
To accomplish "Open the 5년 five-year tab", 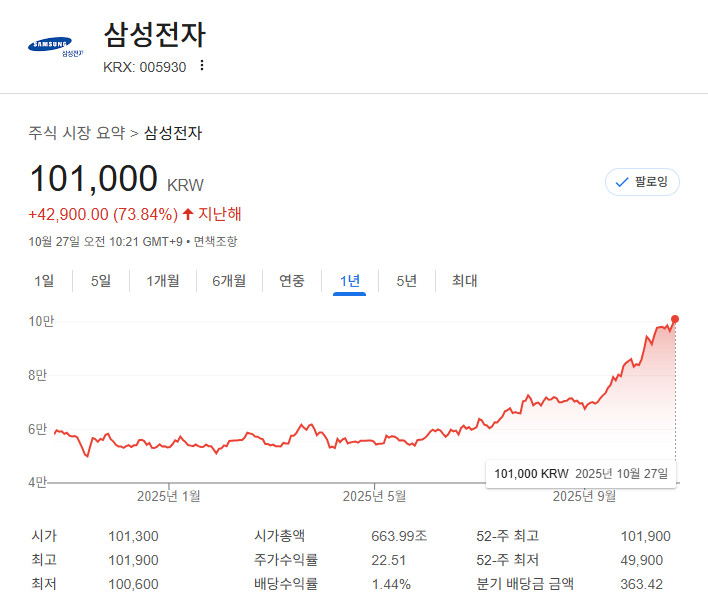I will click(406, 281).
